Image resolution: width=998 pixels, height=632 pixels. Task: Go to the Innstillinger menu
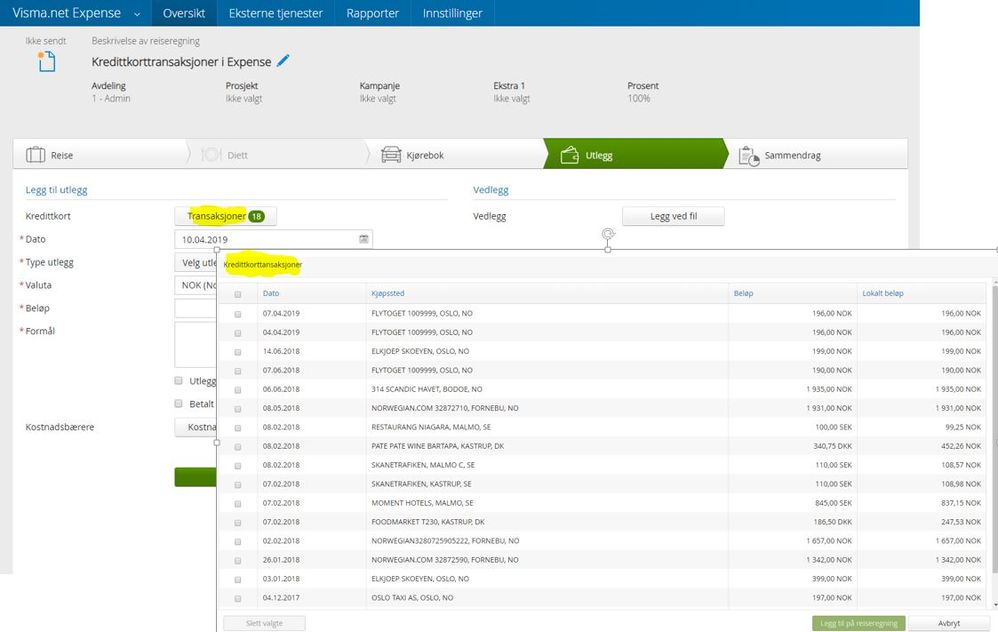pyautogui.click(x=452, y=14)
